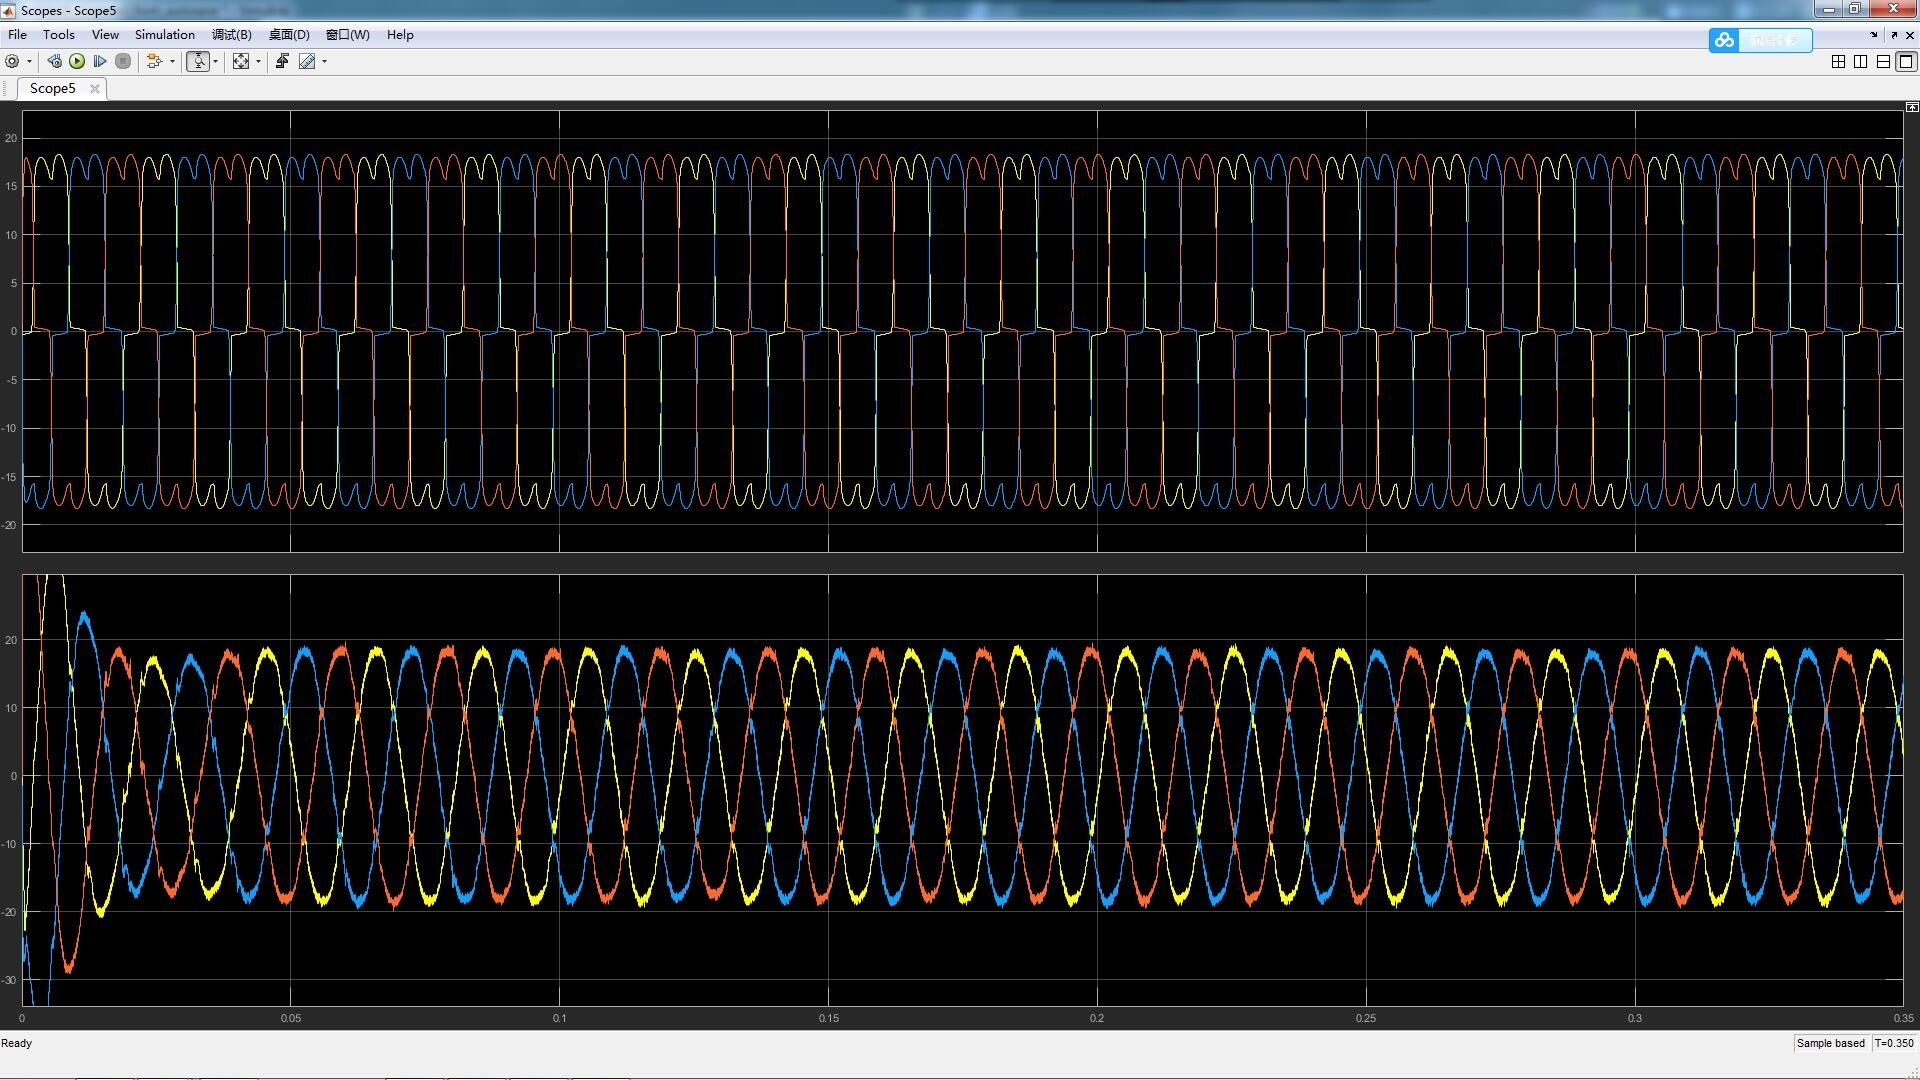Viewport: 1920px width, 1080px height.
Task: Switch to tiled grid layout
Action: (x=1838, y=61)
